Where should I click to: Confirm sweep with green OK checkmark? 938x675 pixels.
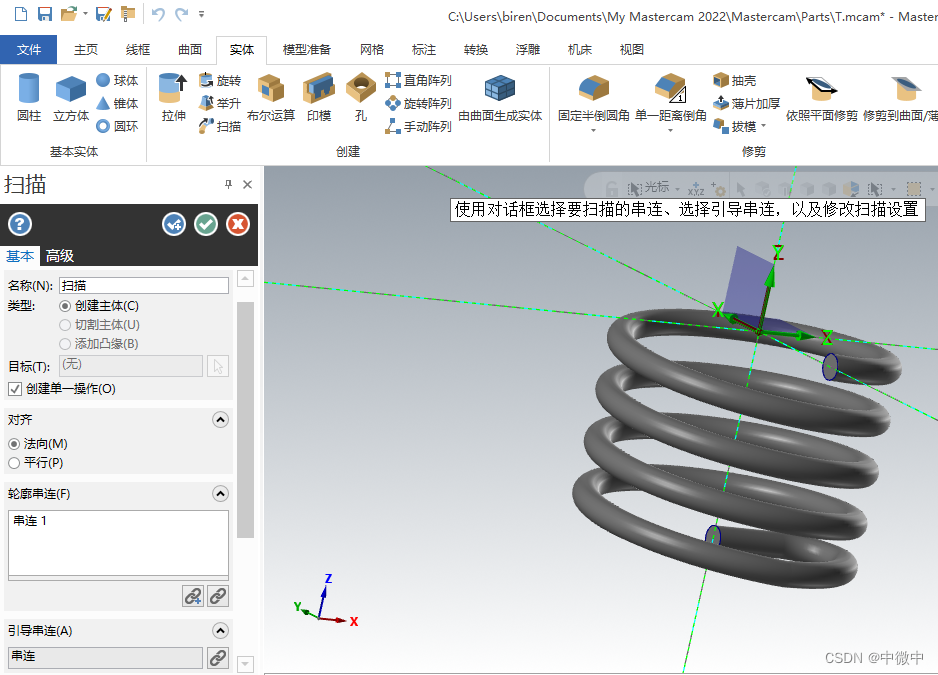coord(206,224)
